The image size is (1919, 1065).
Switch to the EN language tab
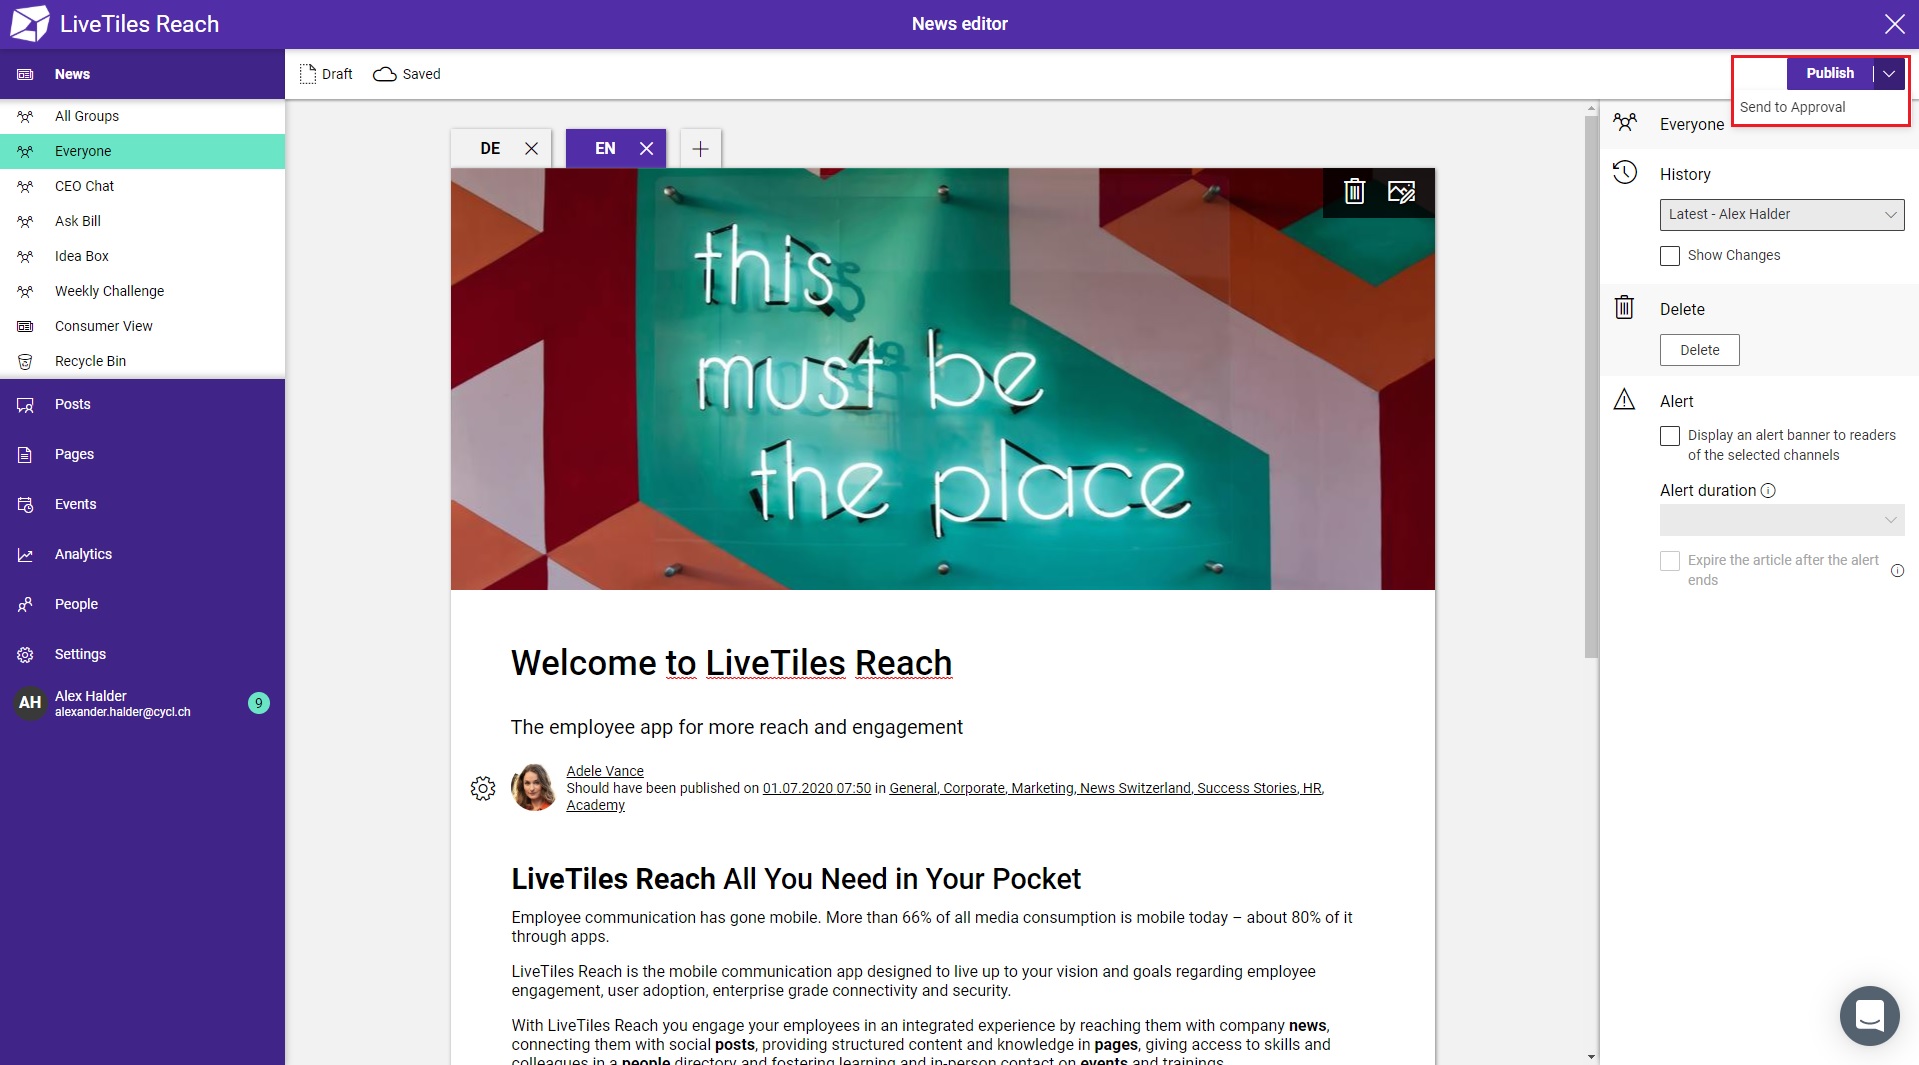pos(605,149)
